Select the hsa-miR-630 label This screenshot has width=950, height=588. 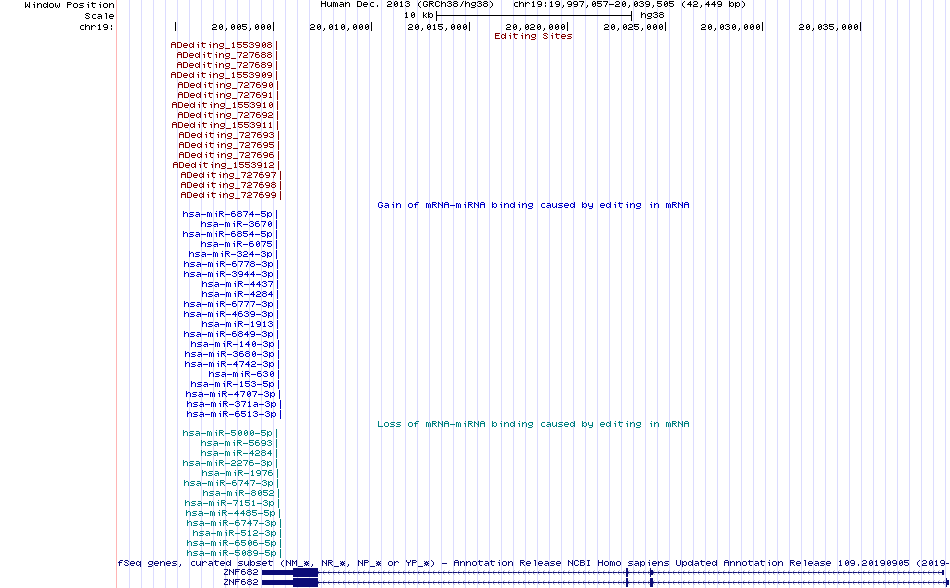(241, 374)
